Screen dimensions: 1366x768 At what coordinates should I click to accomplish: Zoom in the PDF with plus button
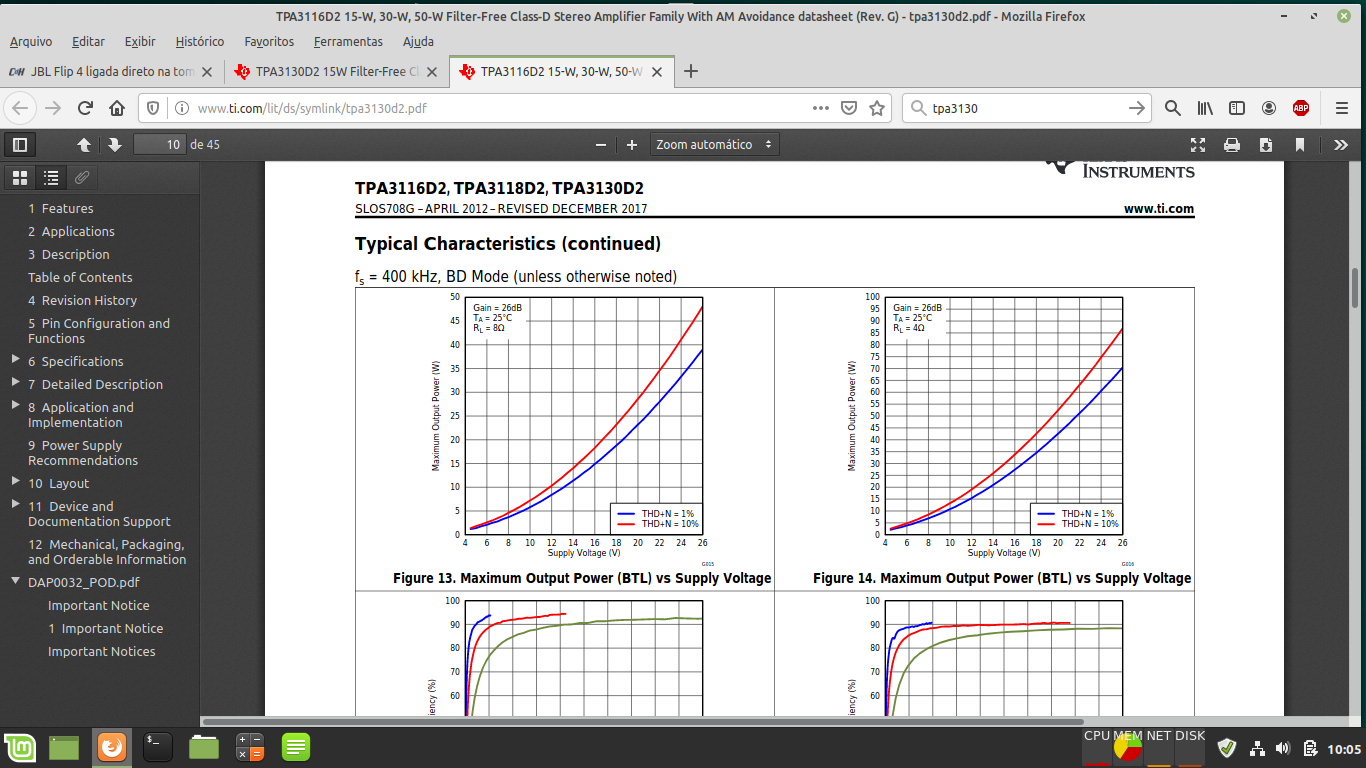632,145
